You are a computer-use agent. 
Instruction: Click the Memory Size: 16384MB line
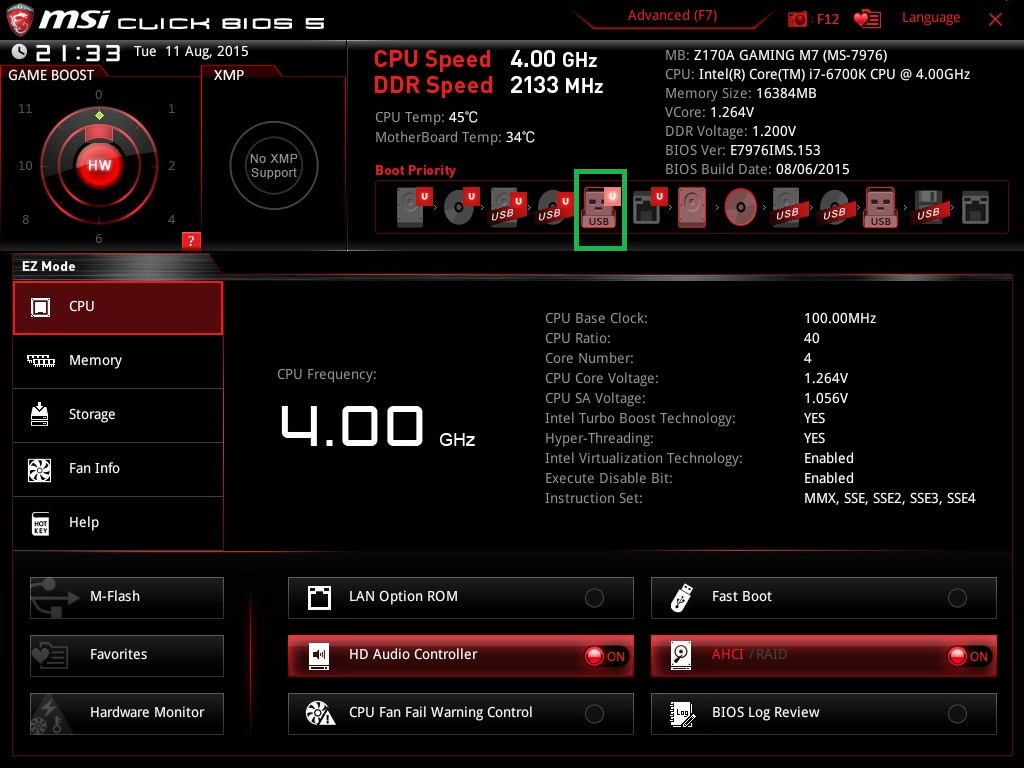tap(741, 93)
